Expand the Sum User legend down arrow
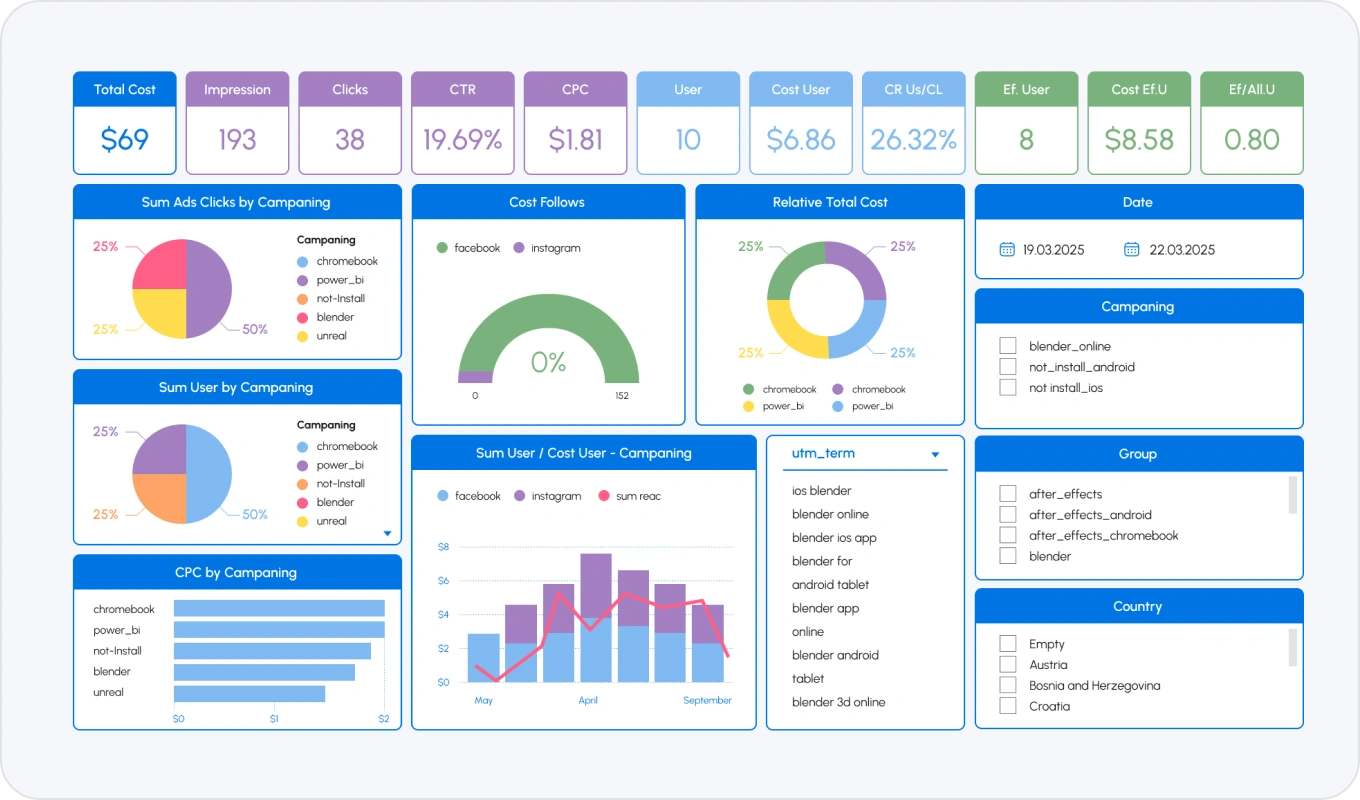Image resolution: width=1360 pixels, height=800 pixels. [x=387, y=534]
